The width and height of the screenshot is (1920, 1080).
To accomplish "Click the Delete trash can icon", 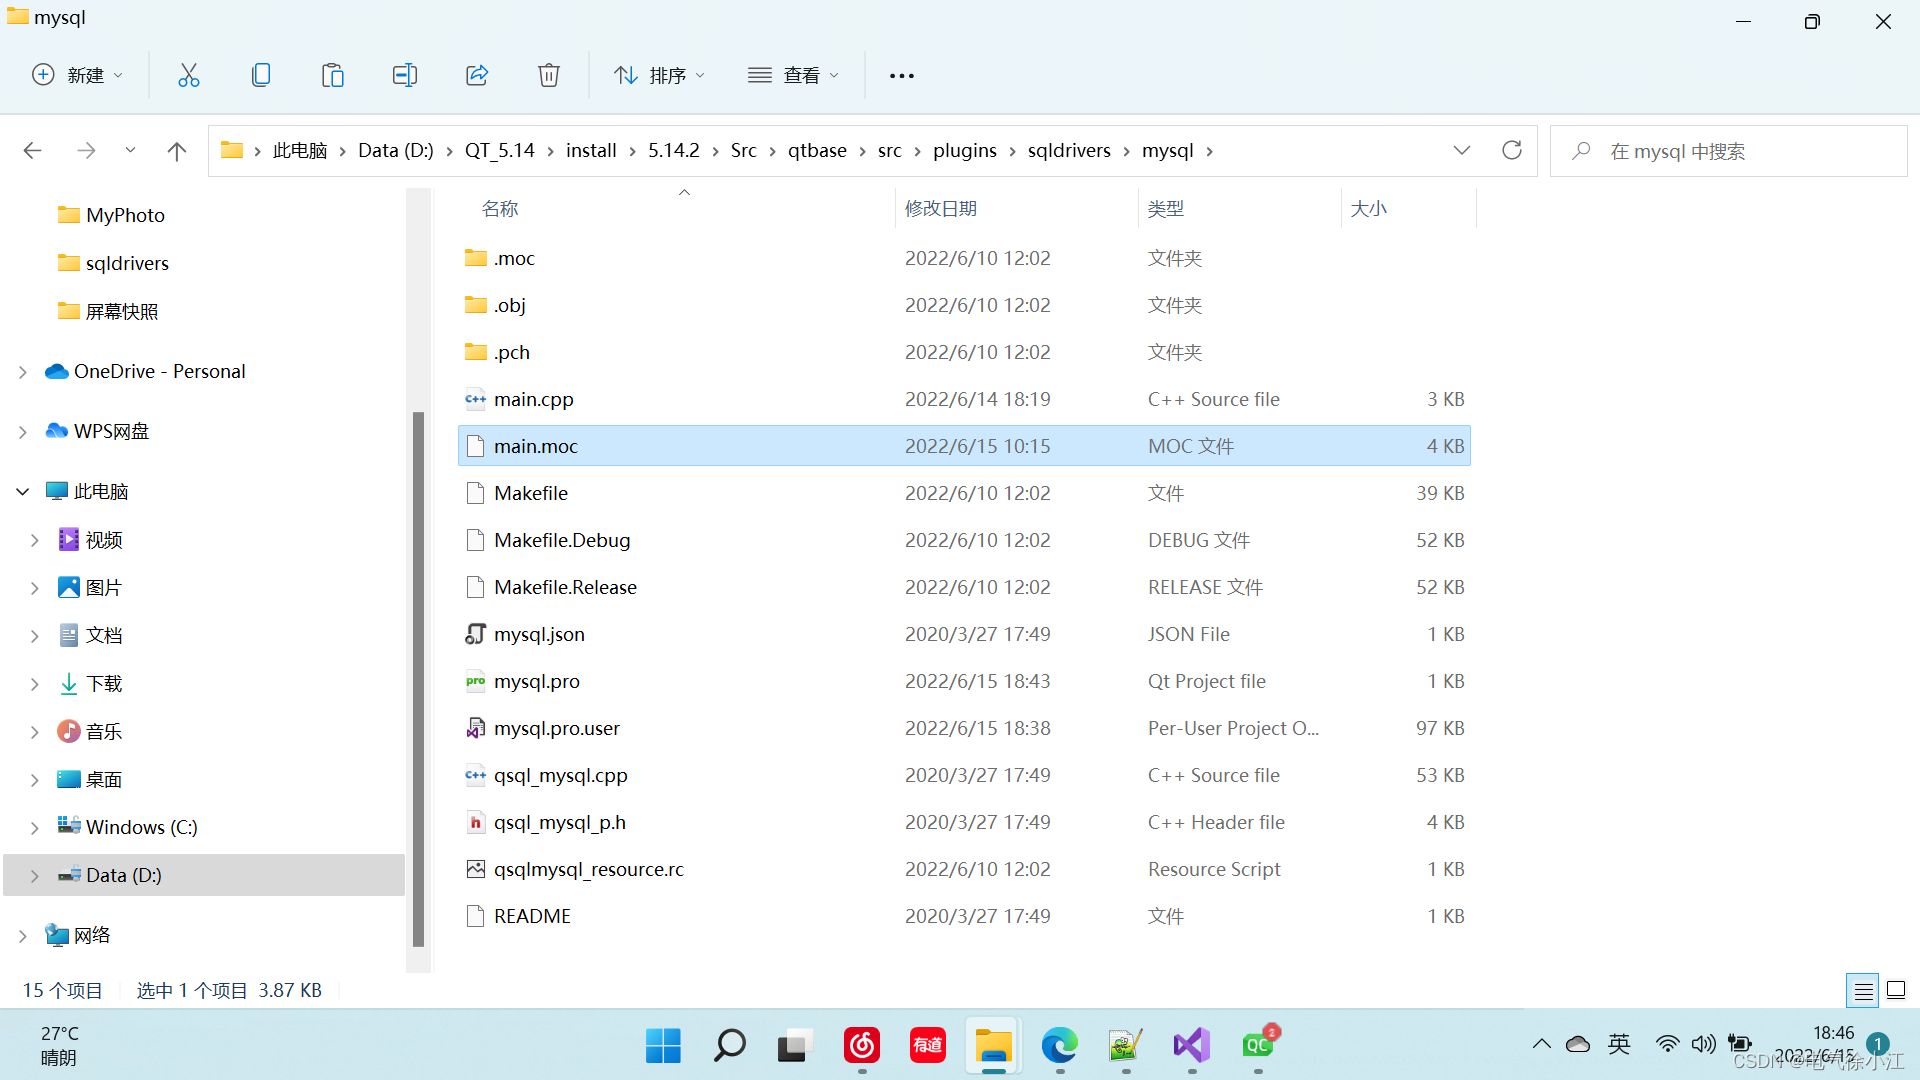I will click(549, 75).
